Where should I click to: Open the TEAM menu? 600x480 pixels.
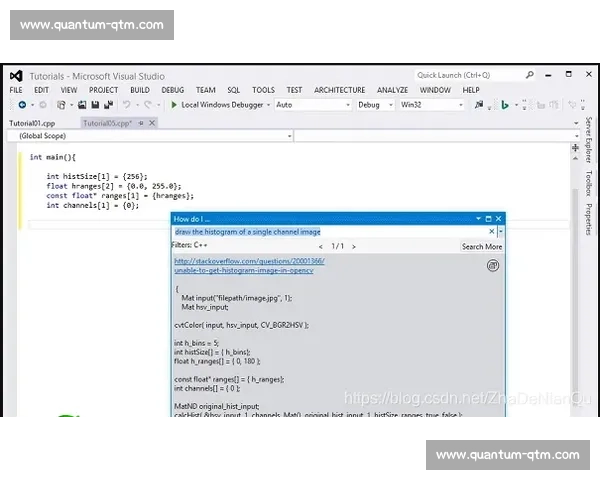pyautogui.click(x=205, y=90)
